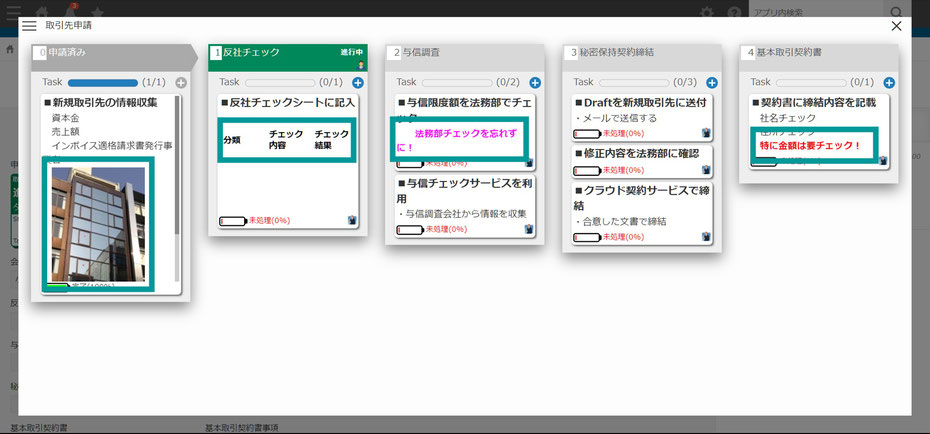930x434 pixels.
Task: Select the 与信調査 stage header
Action: tap(460, 52)
